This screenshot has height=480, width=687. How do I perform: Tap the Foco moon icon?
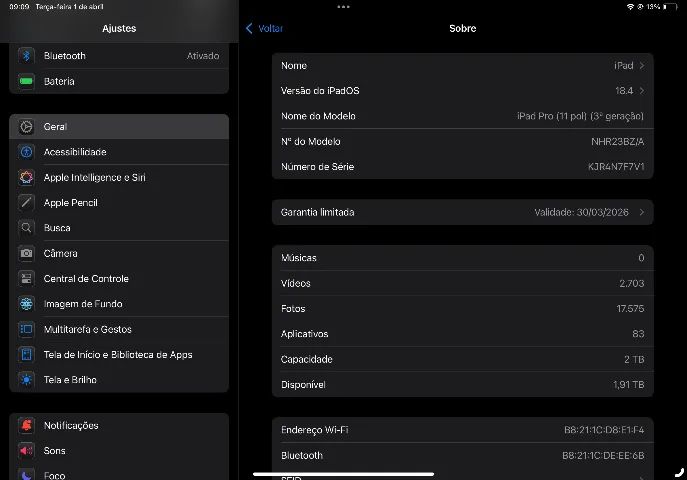(26, 475)
